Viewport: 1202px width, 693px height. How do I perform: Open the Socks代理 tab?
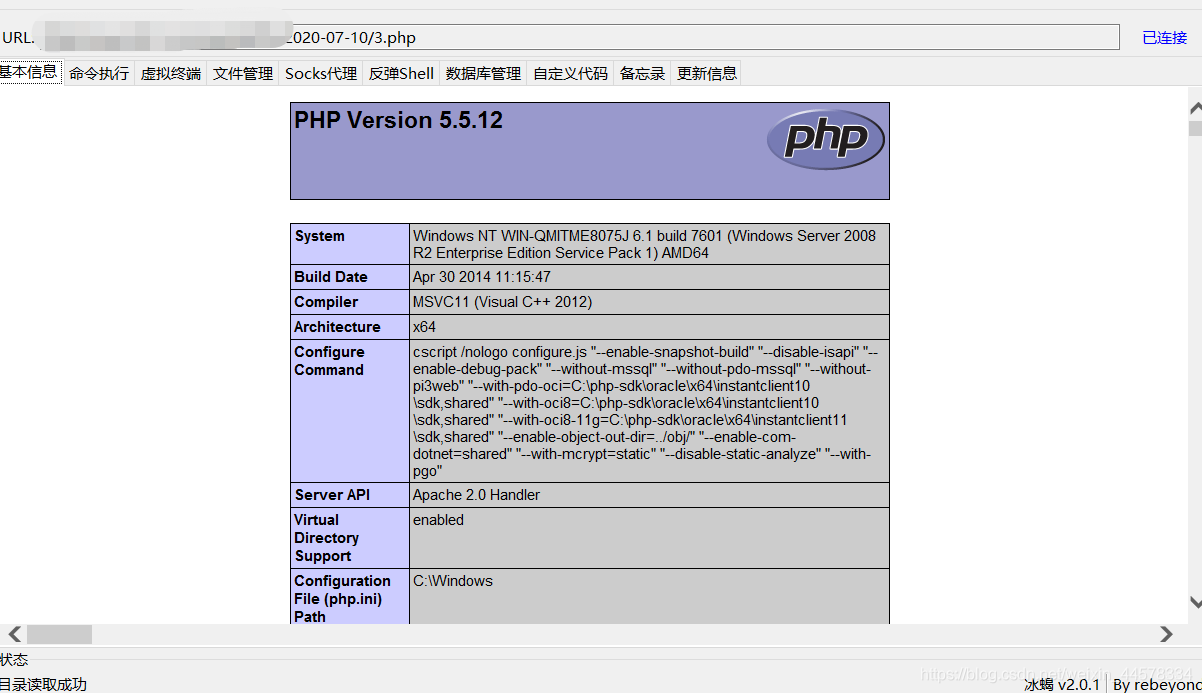[x=321, y=73]
